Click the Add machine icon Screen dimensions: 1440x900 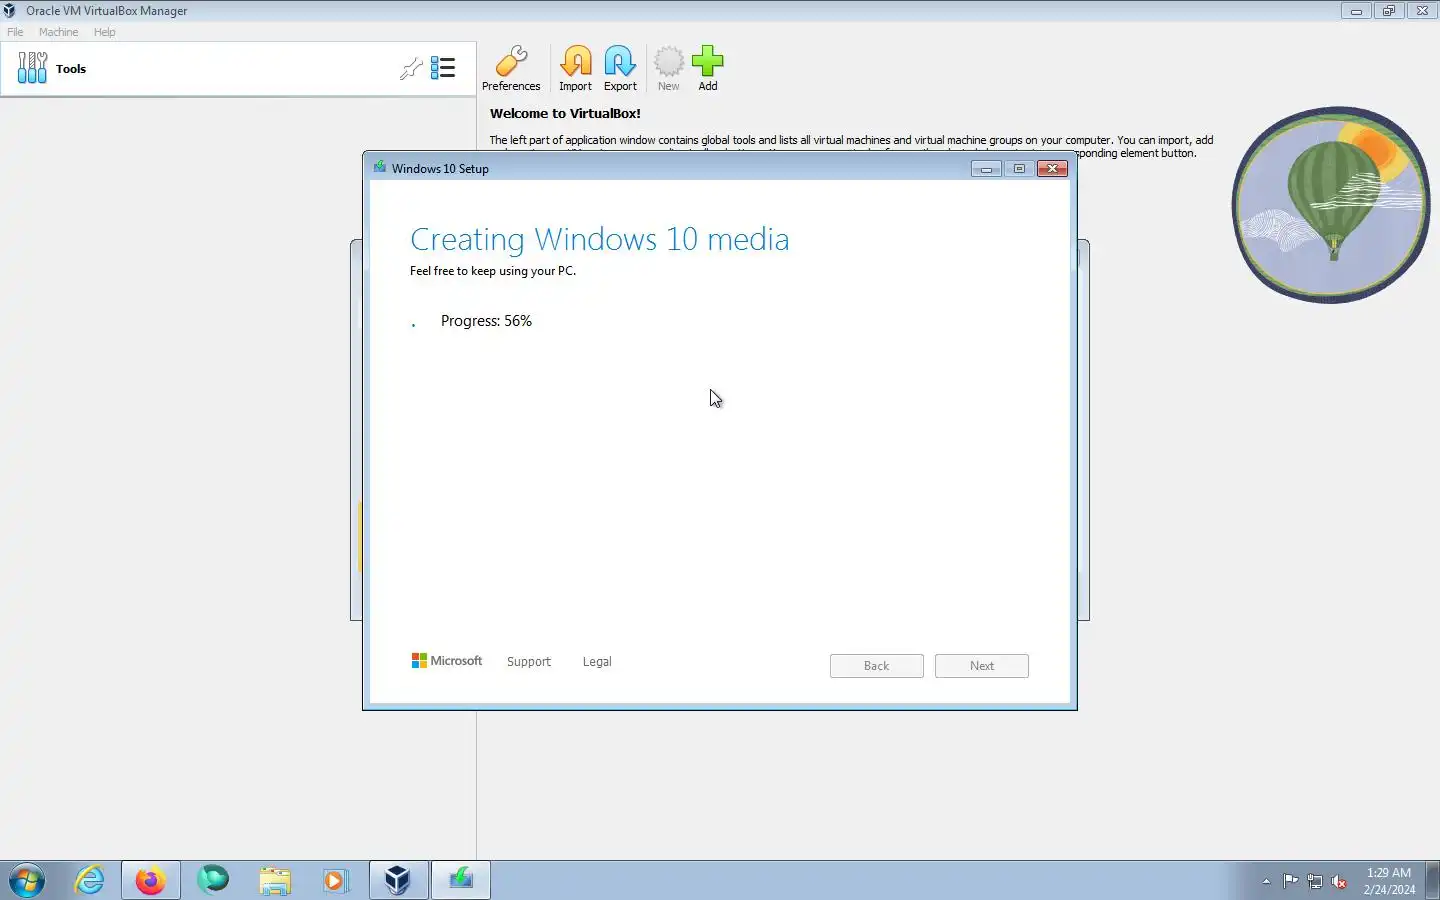pyautogui.click(x=707, y=68)
